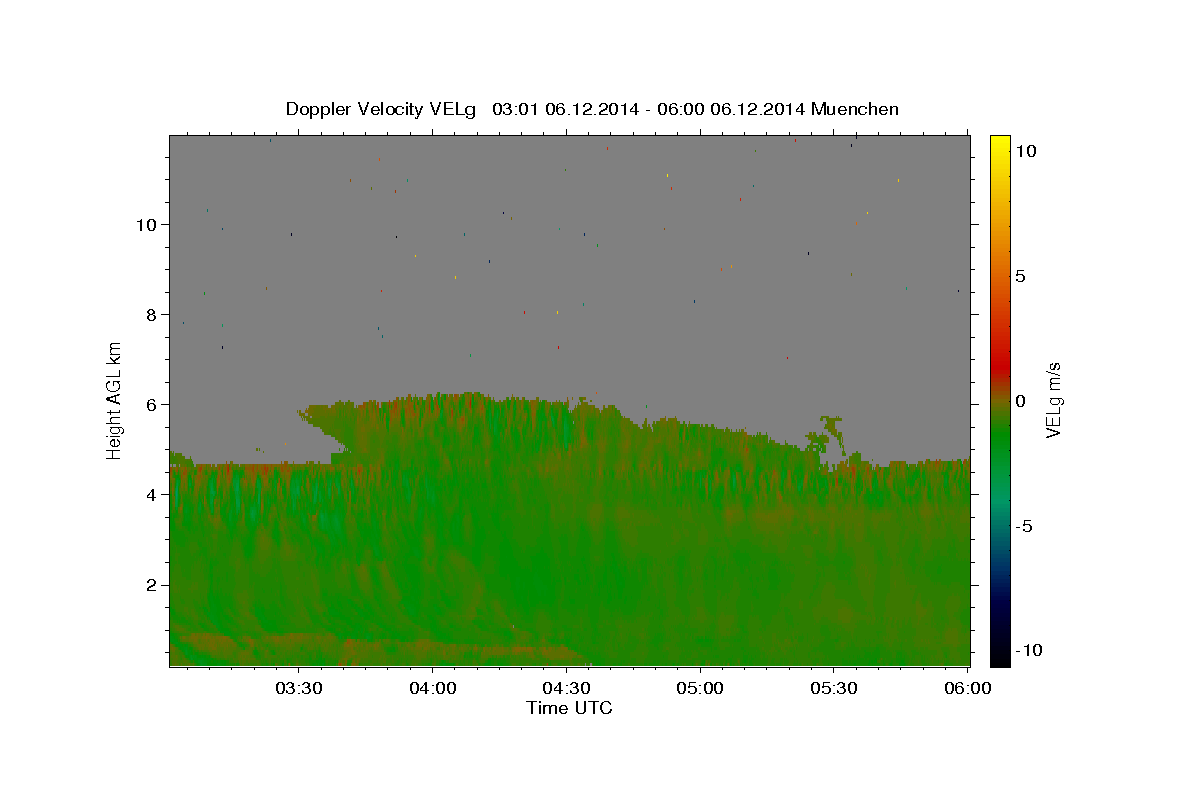Click the height axis label 6
1200x800 pixels.
tap(152, 404)
